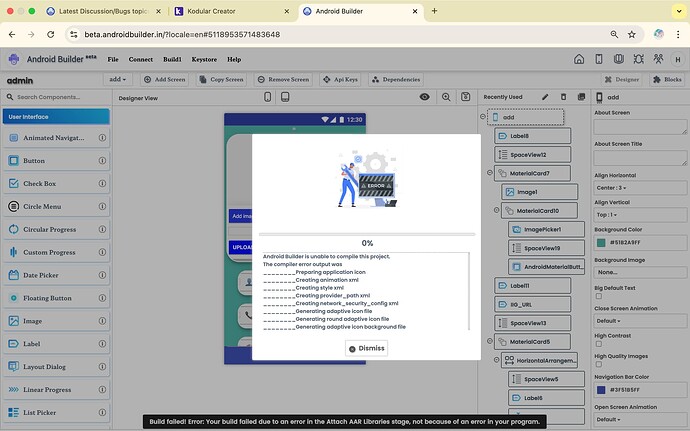Screen dimensions: 690x431
Task: Toggle the Big Default Text checkbox
Action: coord(598,296)
